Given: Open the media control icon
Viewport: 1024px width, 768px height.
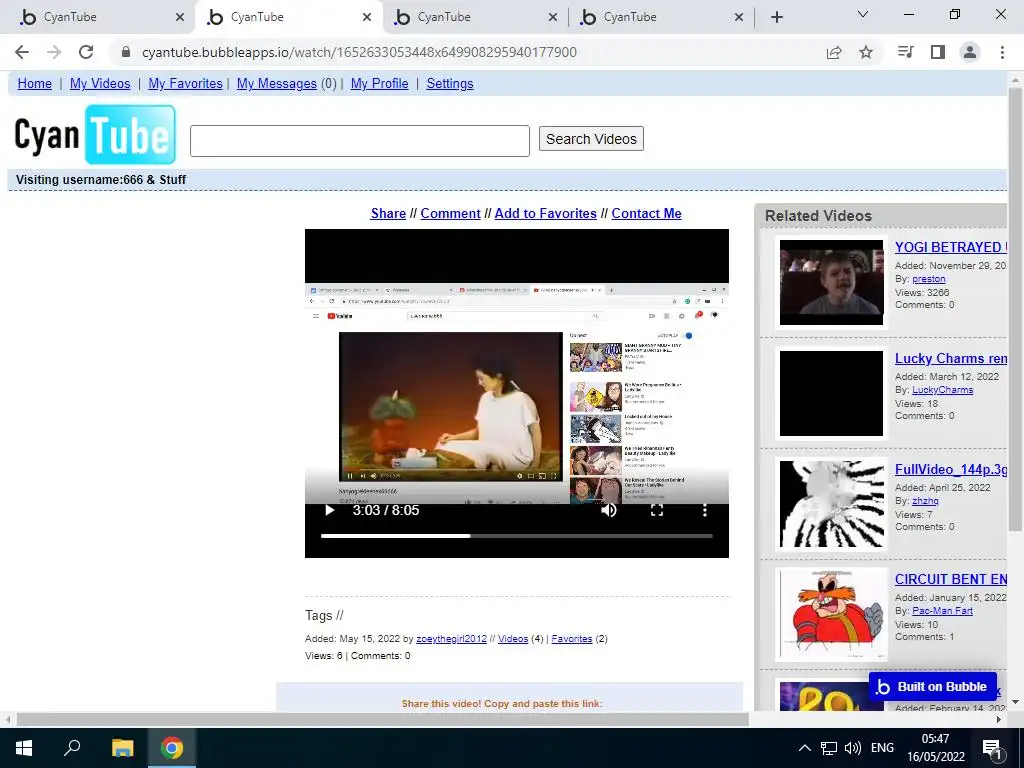Looking at the screenshot, I should 906,52.
